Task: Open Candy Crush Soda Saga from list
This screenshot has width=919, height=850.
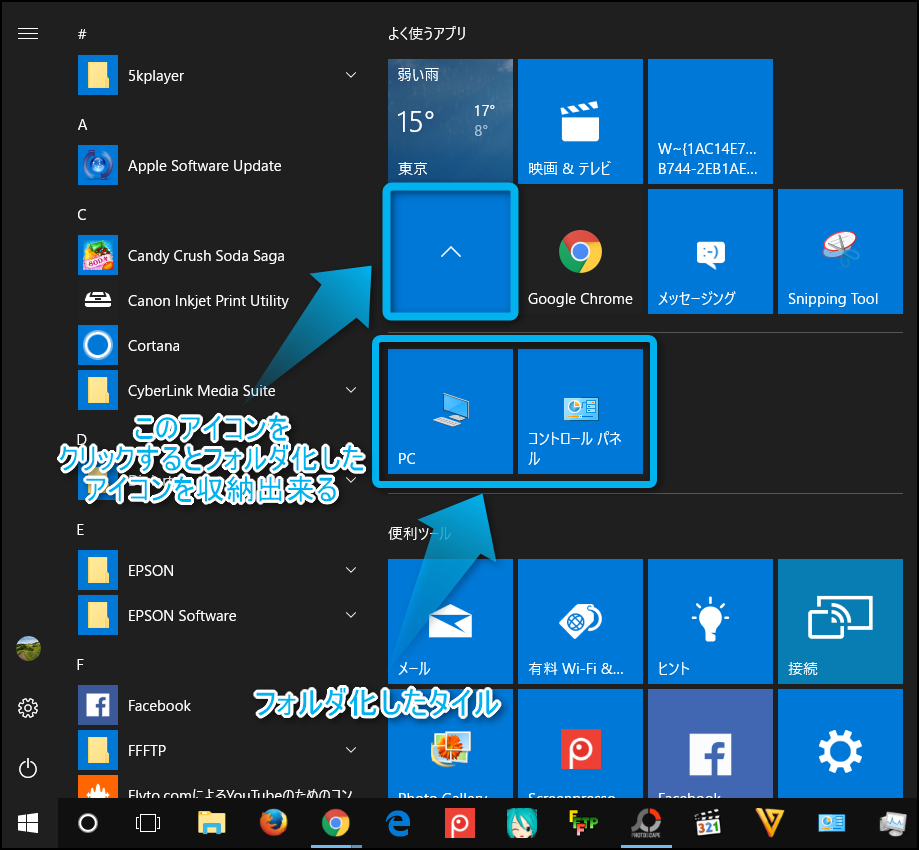Action: [x=206, y=256]
